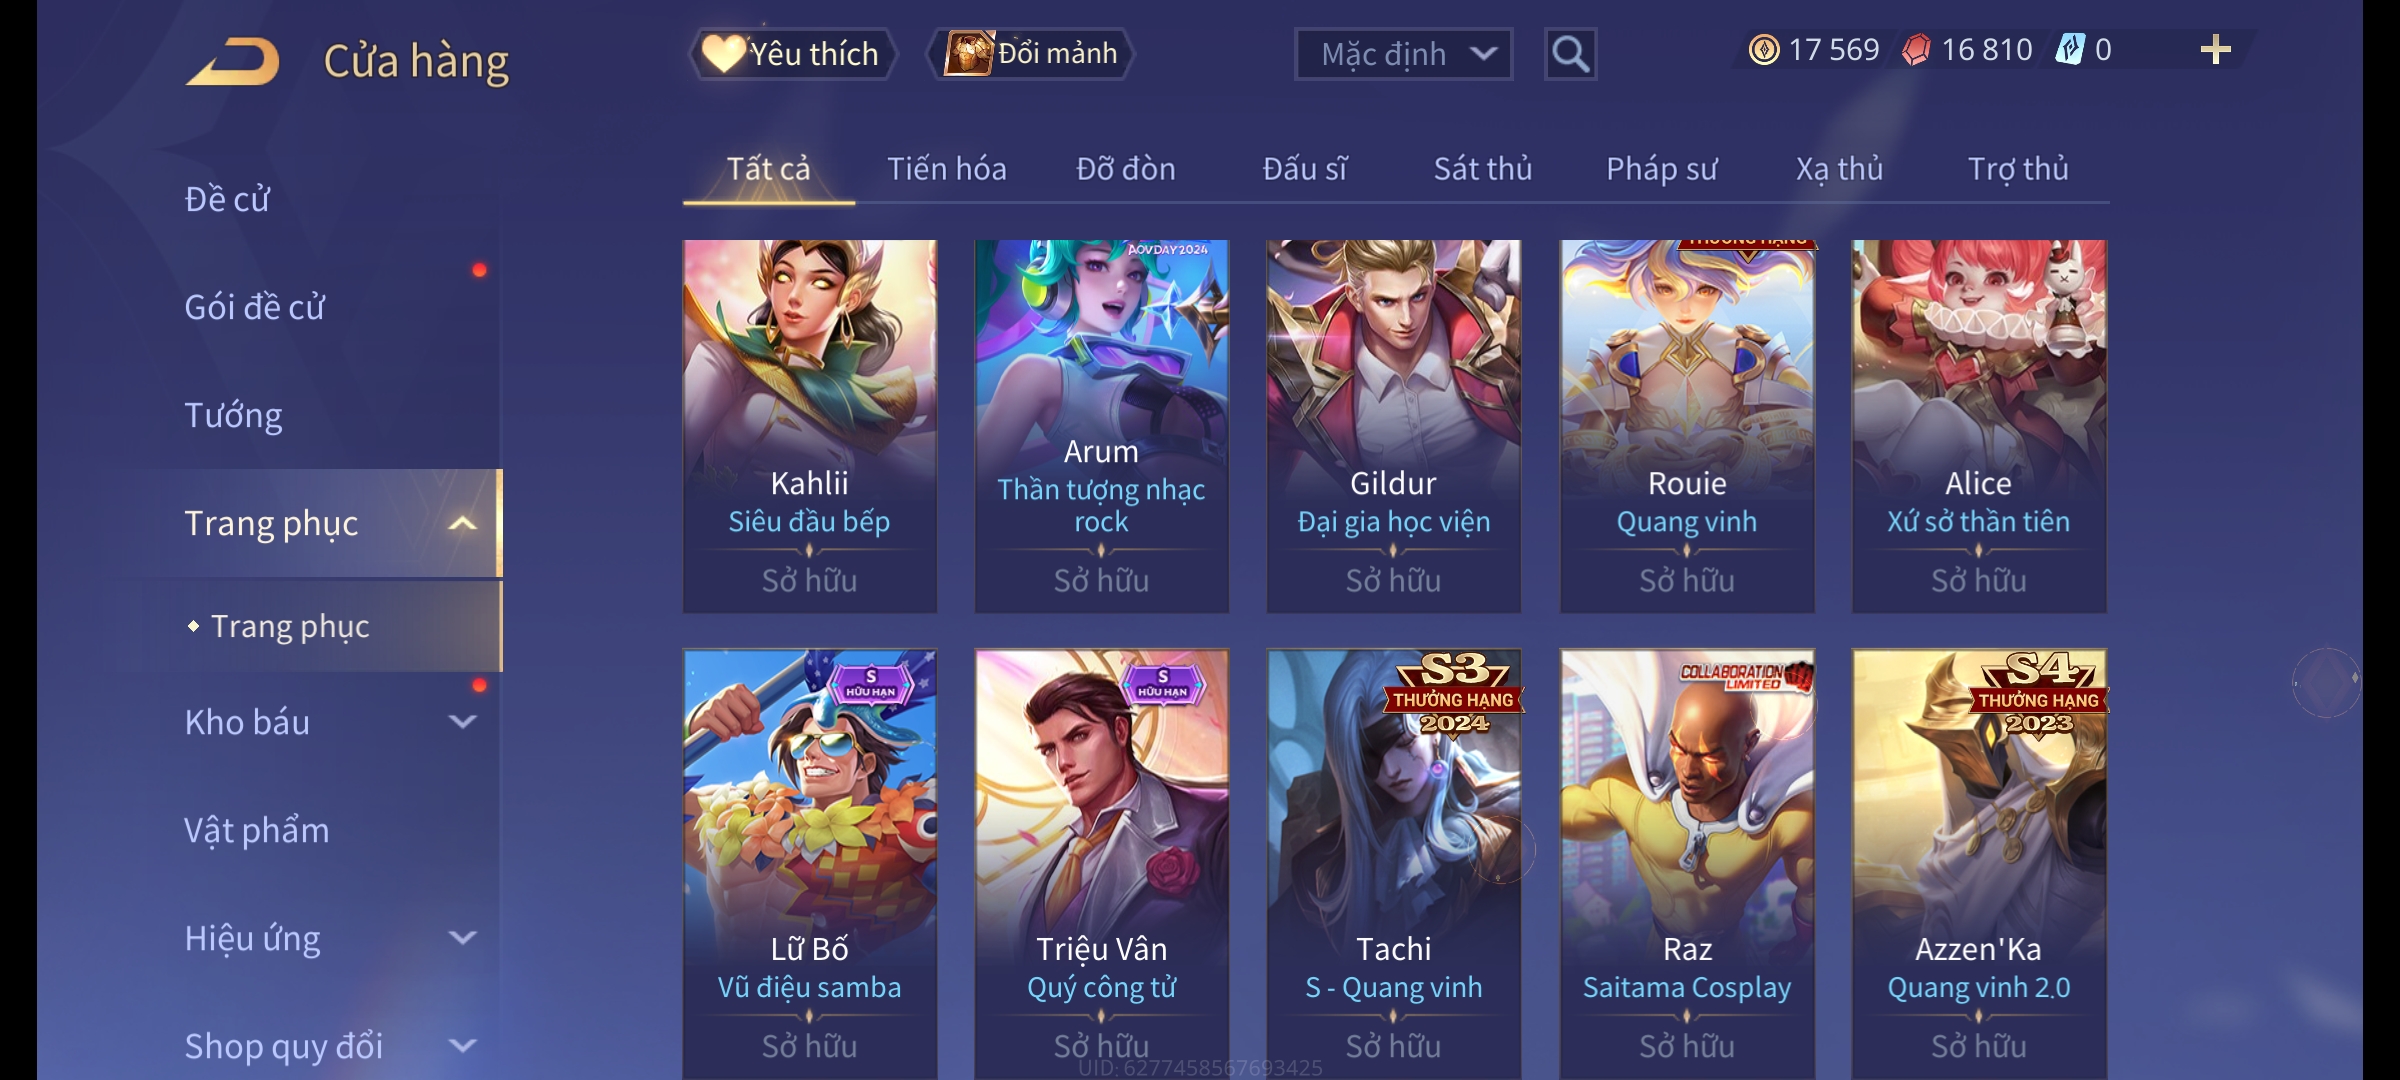The image size is (2400, 1080).
Task: Open Yêu thích heart favorites
Action: [793, 54]
